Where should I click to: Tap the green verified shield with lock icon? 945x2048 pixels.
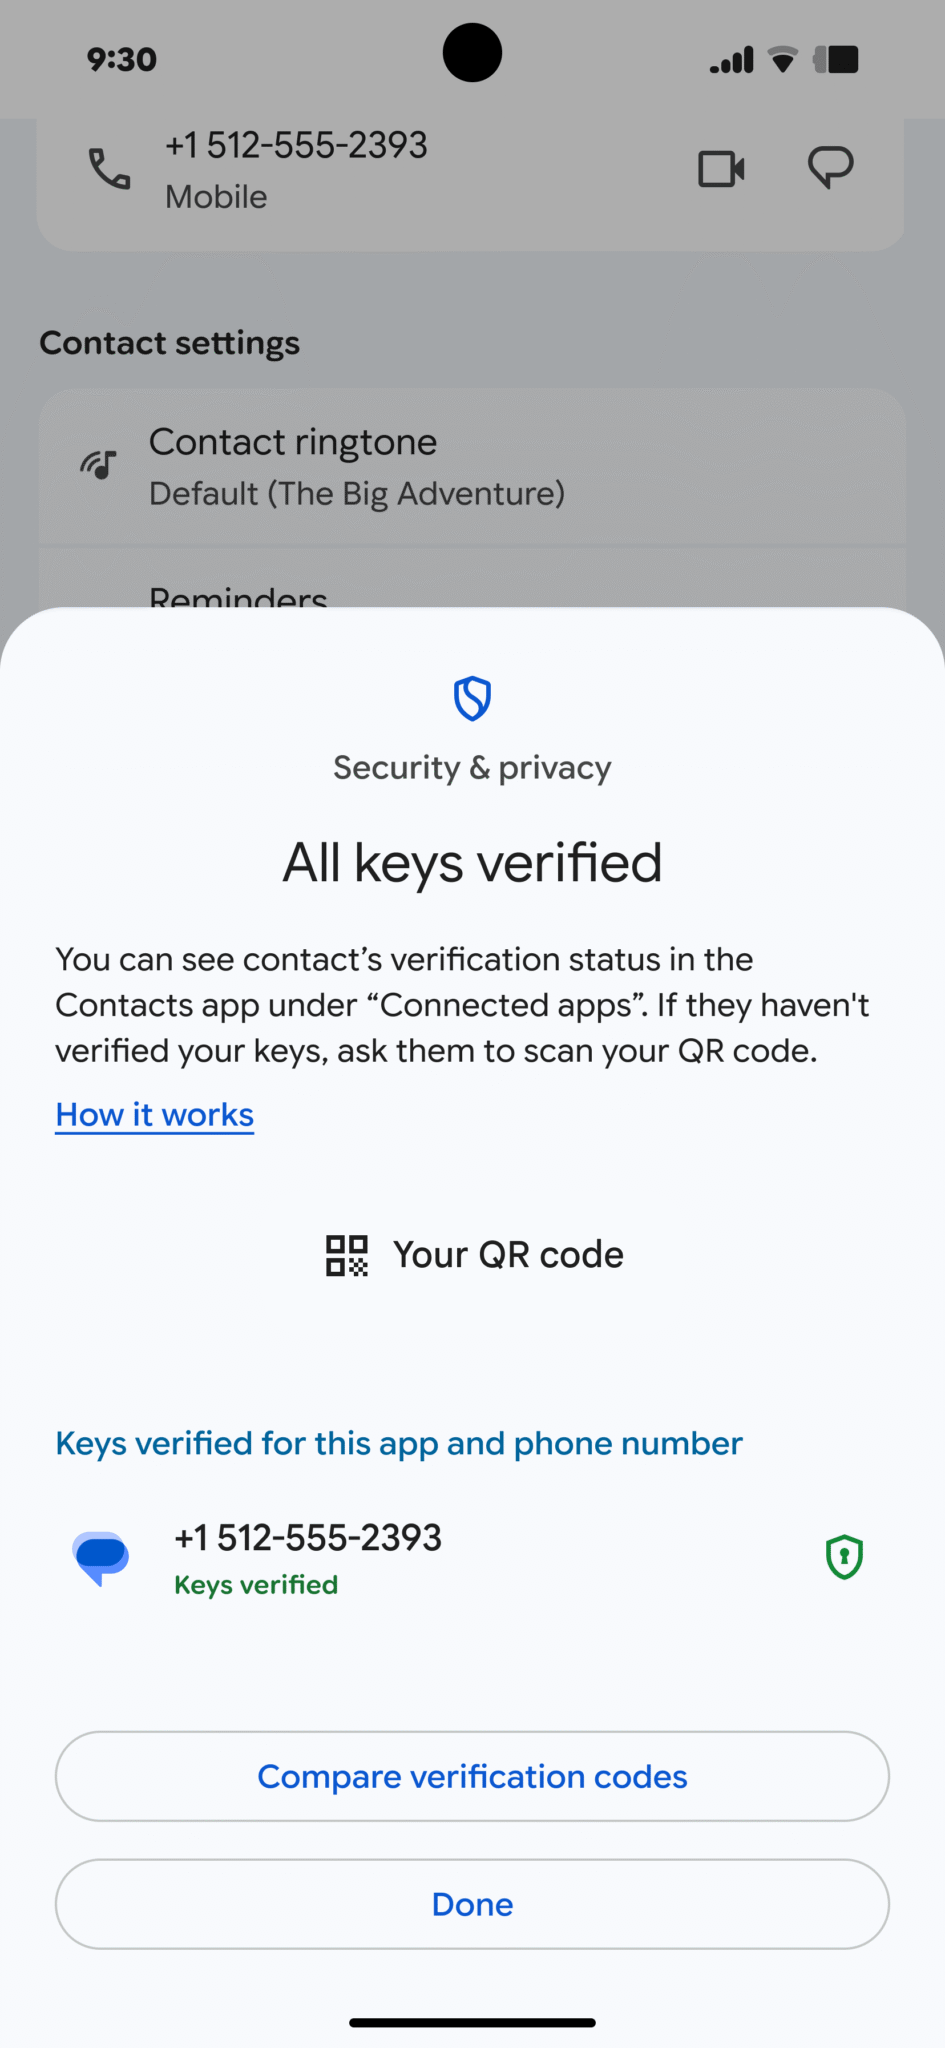click(x=844, y=1556)
